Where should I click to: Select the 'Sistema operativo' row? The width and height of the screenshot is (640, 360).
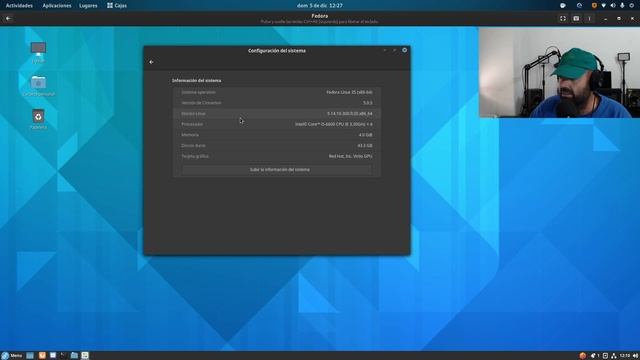click(x=277, y=92)
